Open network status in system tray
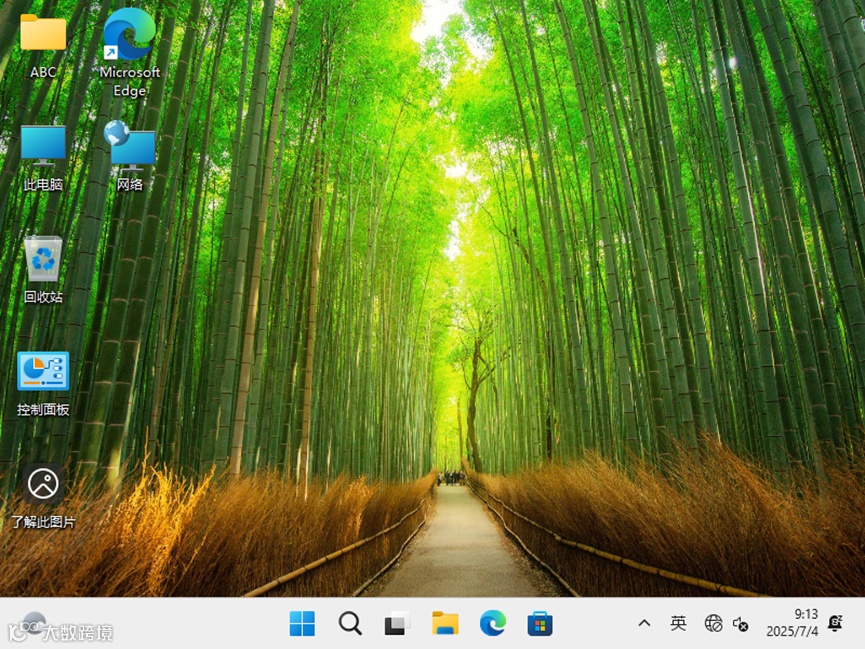 tap(713, 624)
